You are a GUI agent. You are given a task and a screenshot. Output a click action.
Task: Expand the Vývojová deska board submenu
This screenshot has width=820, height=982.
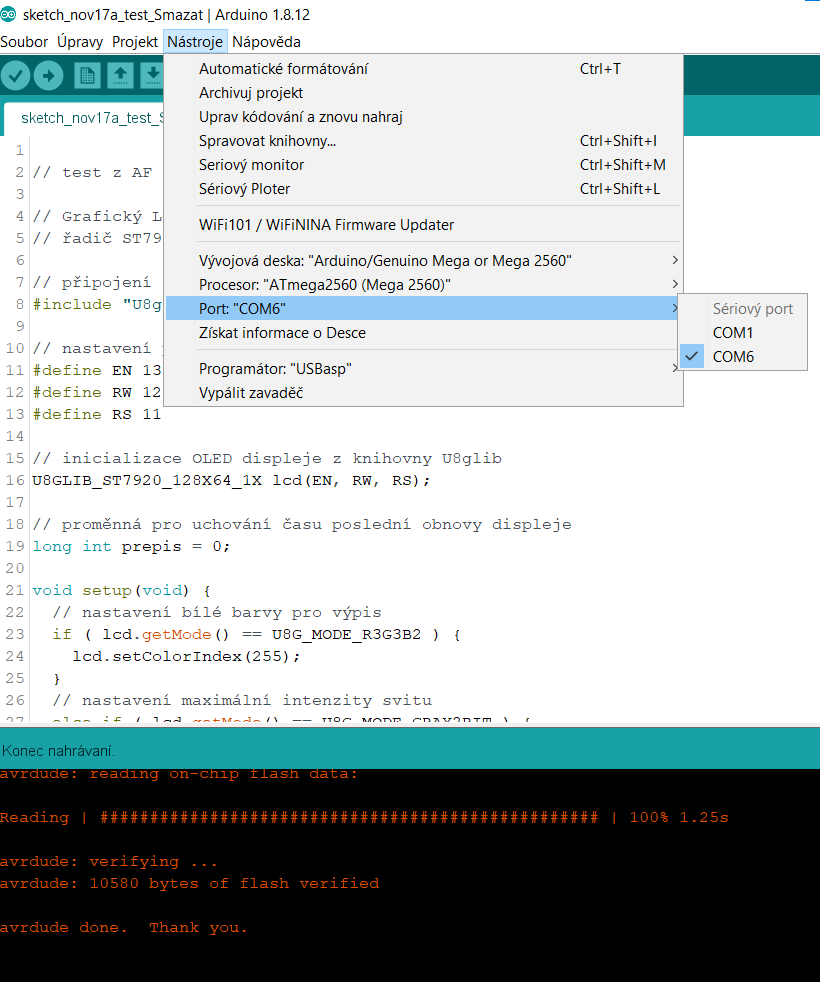point(385,261)
